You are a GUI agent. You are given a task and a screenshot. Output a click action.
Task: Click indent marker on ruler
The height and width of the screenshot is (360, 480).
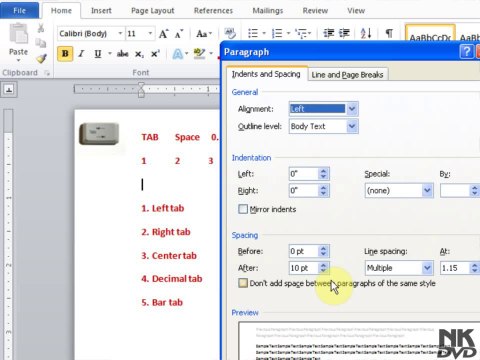click(141, 90)
